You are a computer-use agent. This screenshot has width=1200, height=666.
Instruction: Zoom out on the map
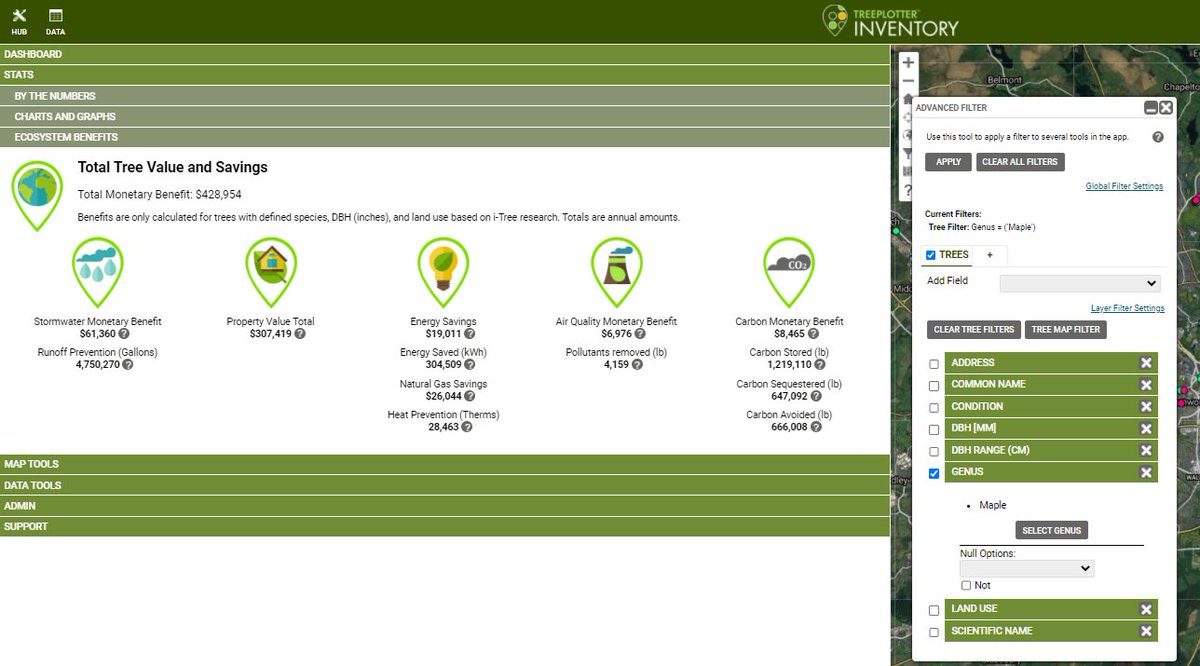908,81
